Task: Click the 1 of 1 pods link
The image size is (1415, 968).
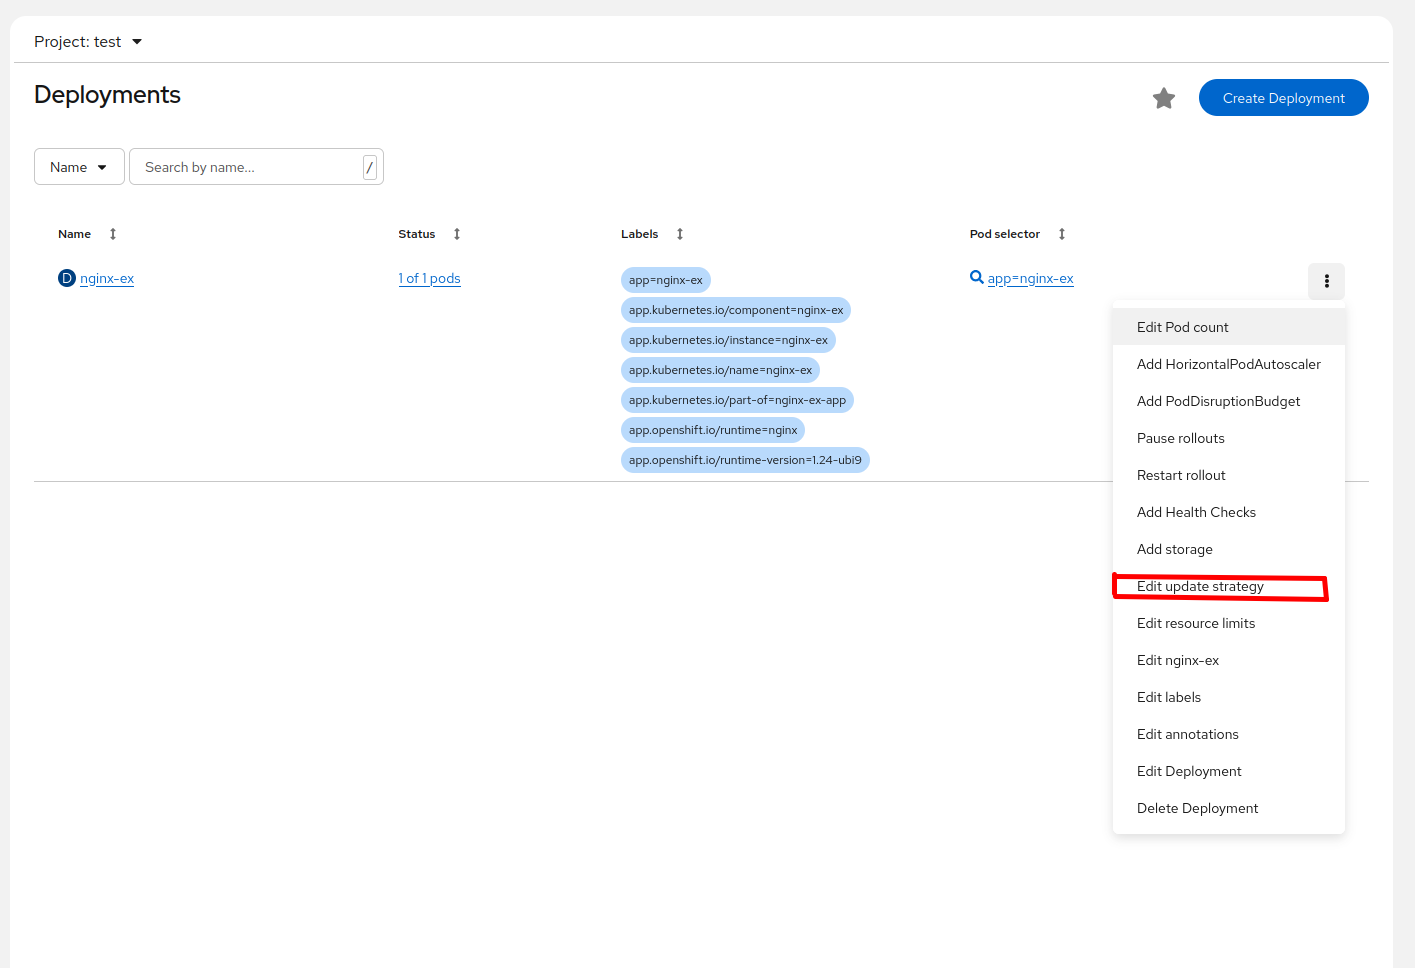Action: [x=429, y=278]
